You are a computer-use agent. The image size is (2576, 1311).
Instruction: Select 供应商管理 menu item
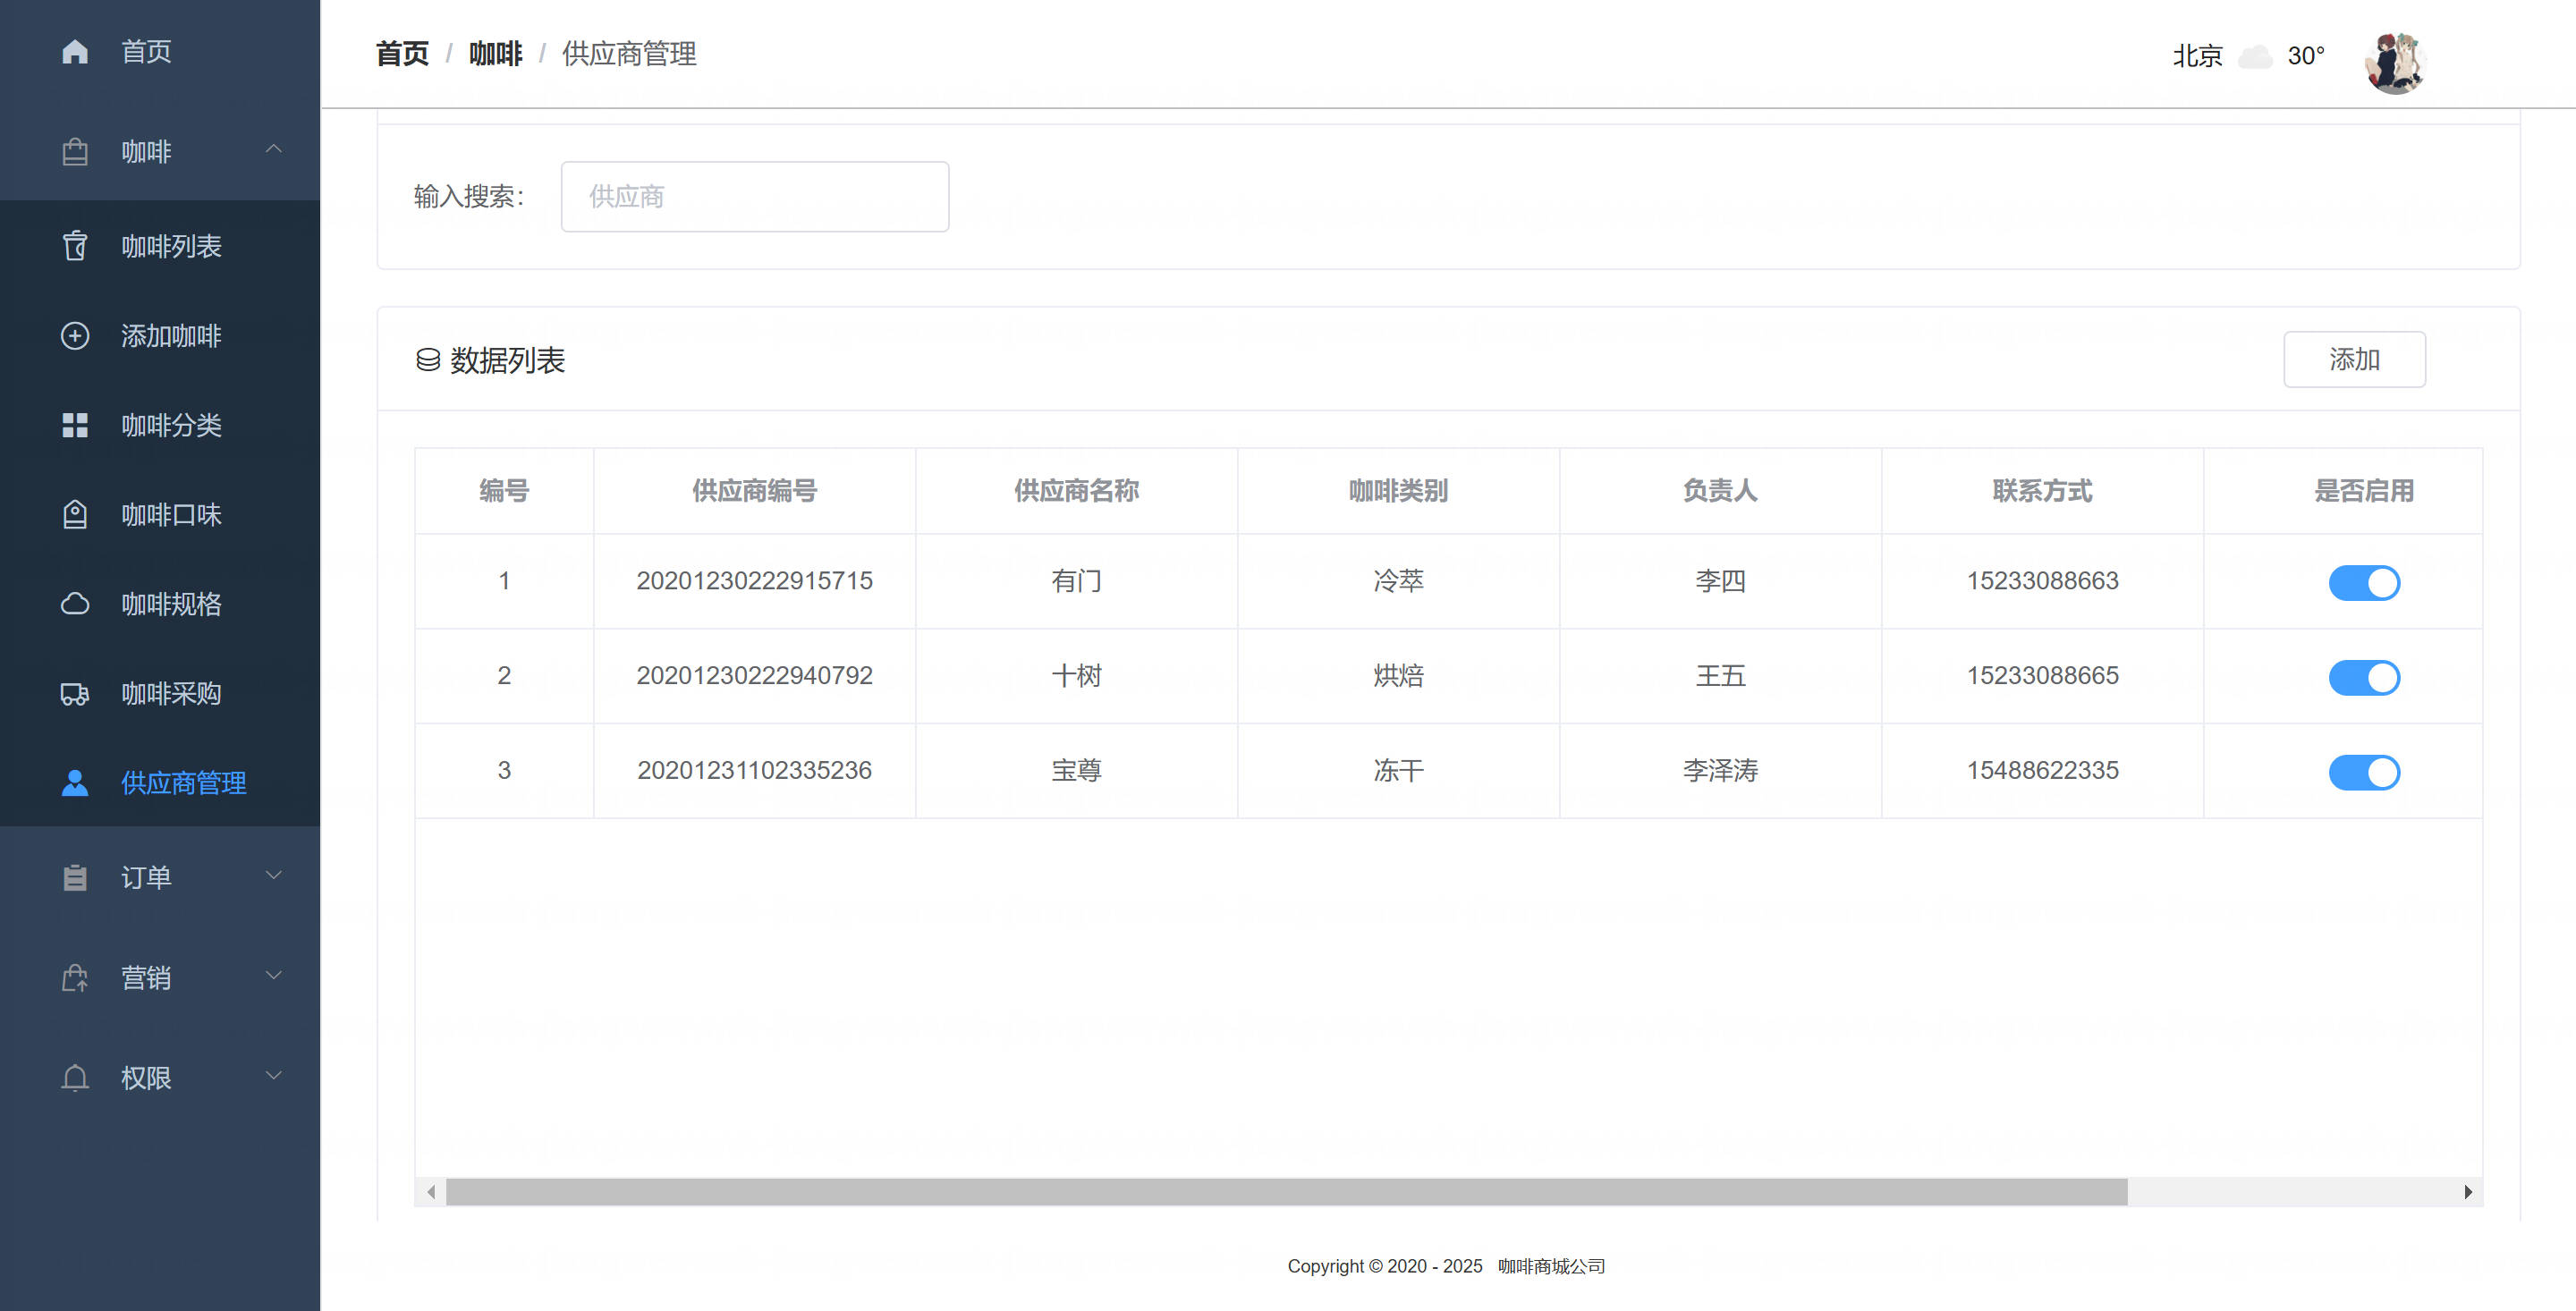(x=160, y=783)
